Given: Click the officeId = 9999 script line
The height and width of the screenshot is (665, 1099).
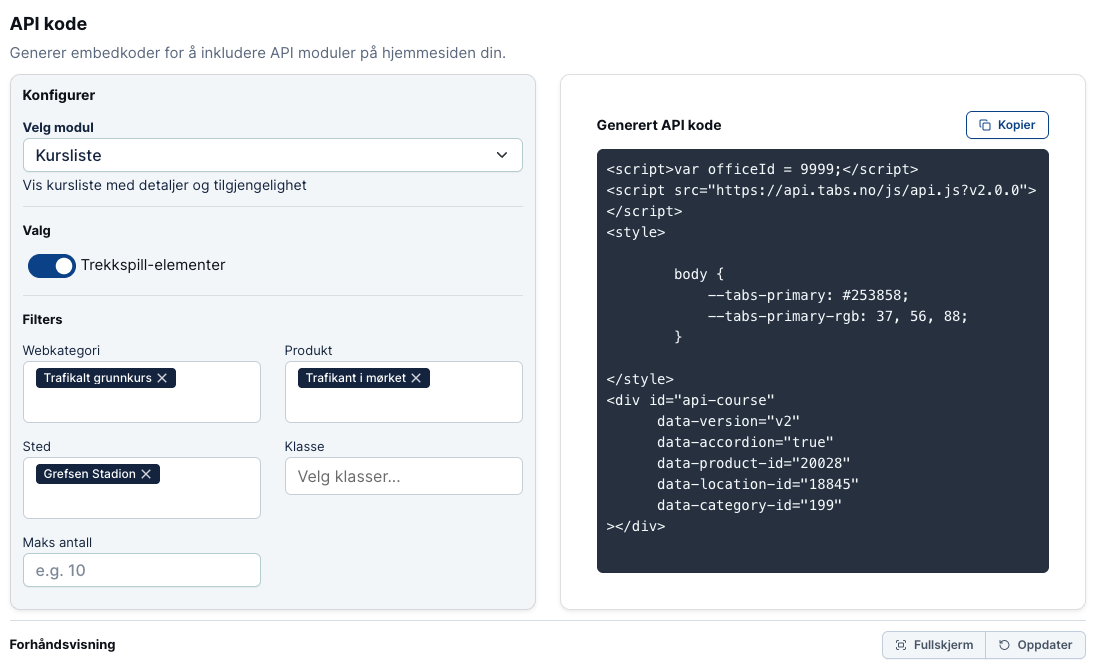Looking at the screenshot, I should coord(763,169).
